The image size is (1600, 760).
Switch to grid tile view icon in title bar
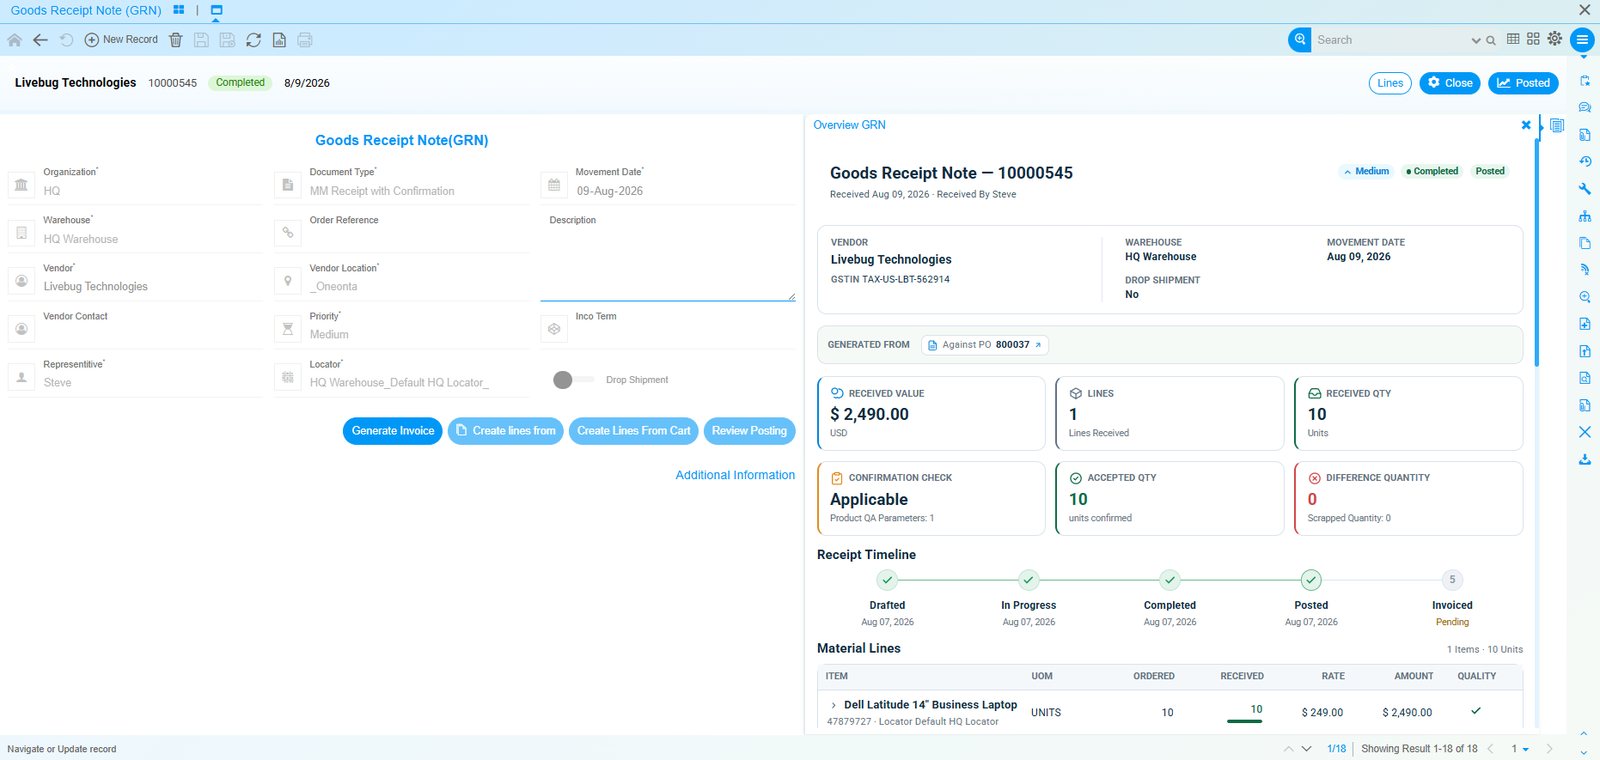(x=178, y=10)
